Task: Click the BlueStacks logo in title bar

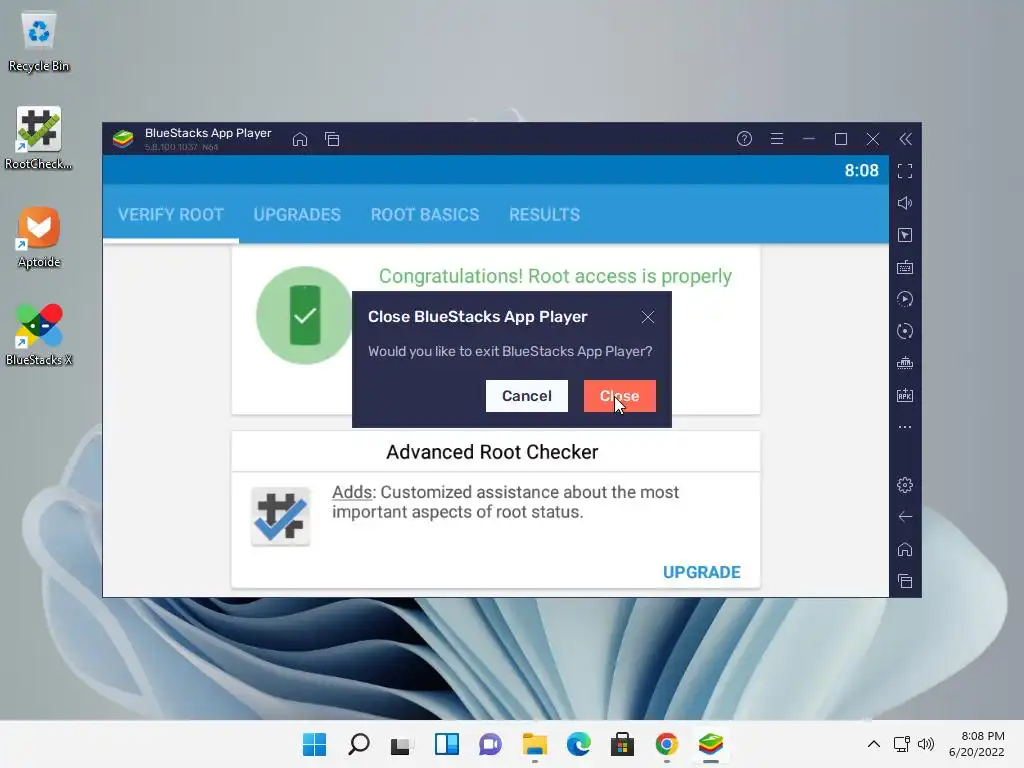Action: click(123, 138)
